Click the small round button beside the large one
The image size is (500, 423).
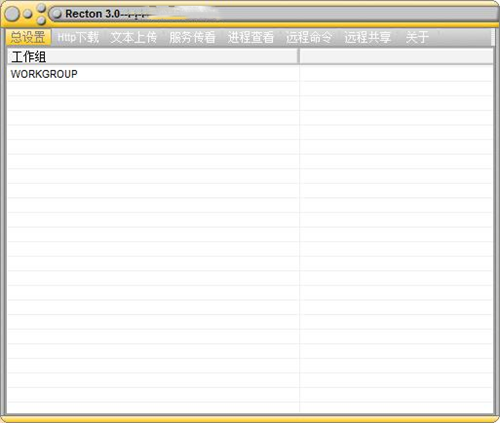(28, 14)
